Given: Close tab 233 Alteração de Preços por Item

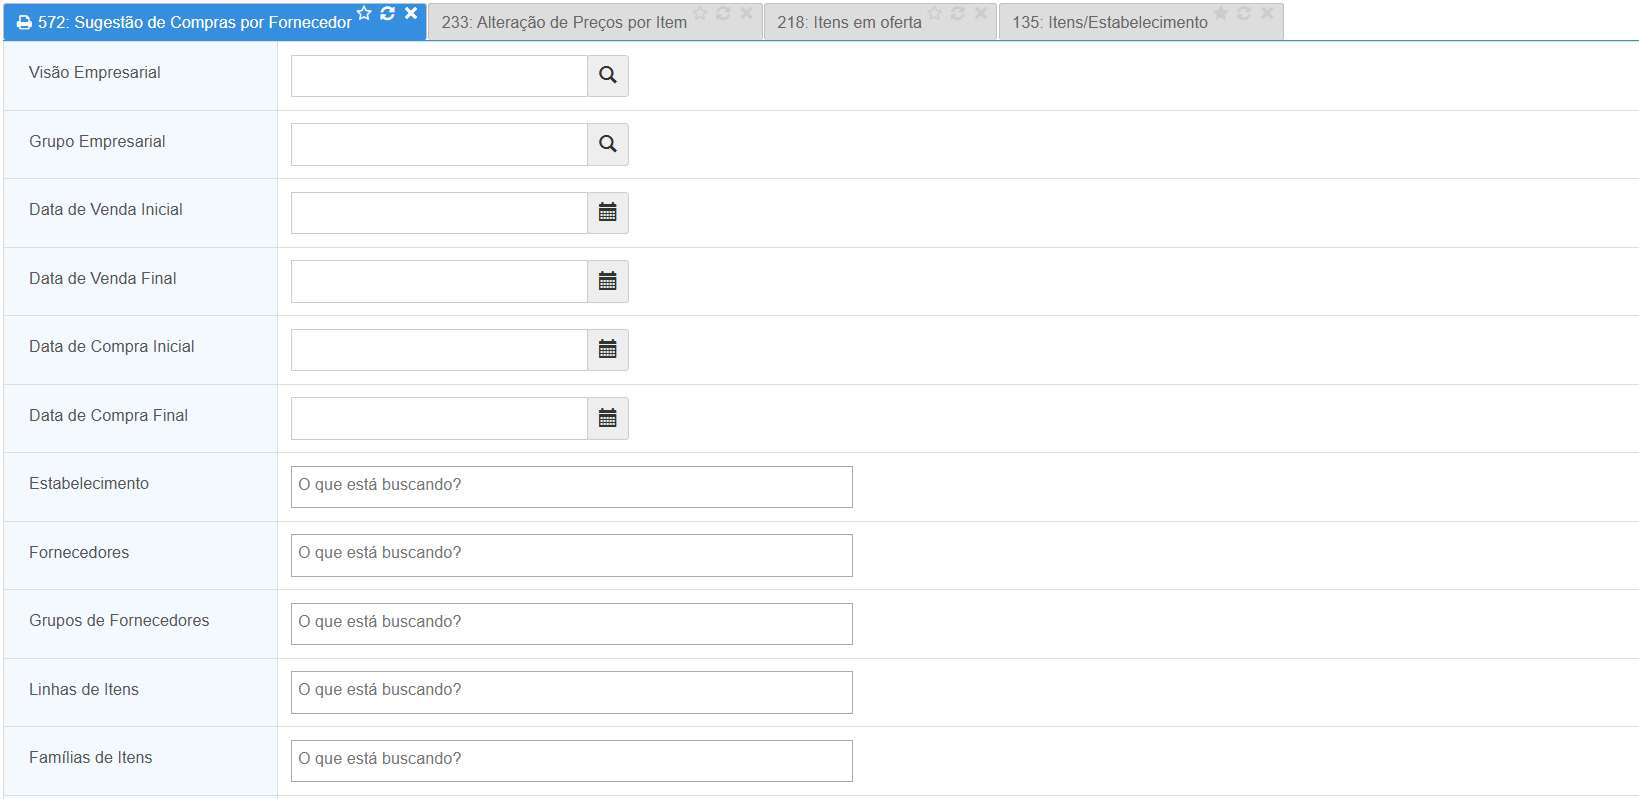Looking at the screenshot, I should pos(746,13).
